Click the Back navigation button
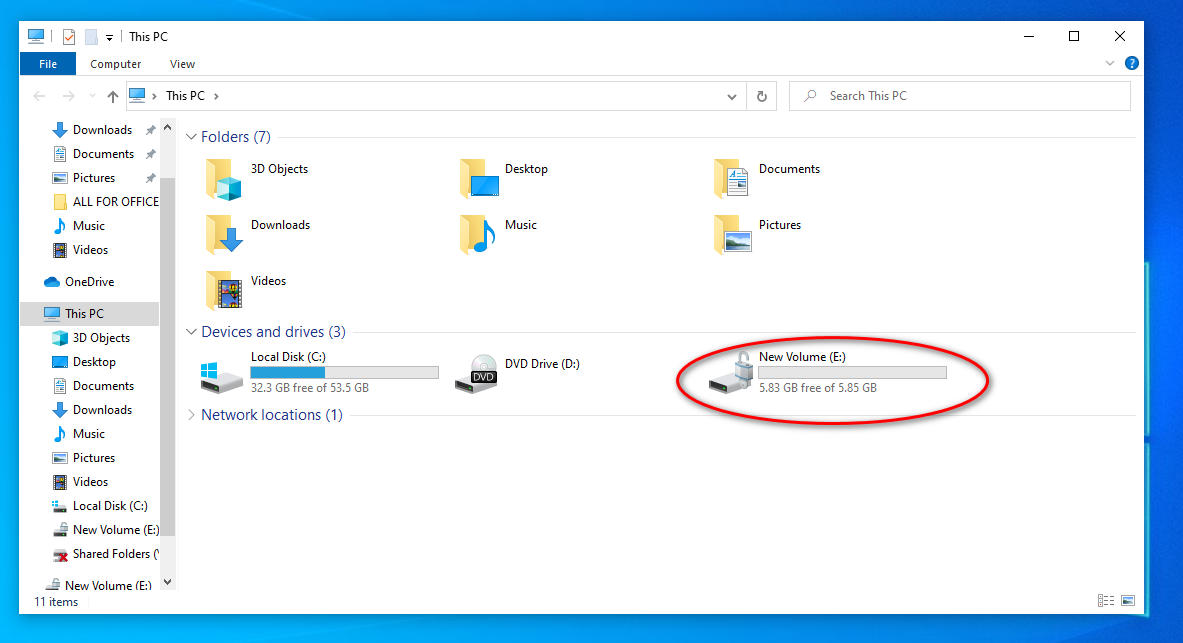The height and width of the screenshot is (643, 1183). click(40, 96)
